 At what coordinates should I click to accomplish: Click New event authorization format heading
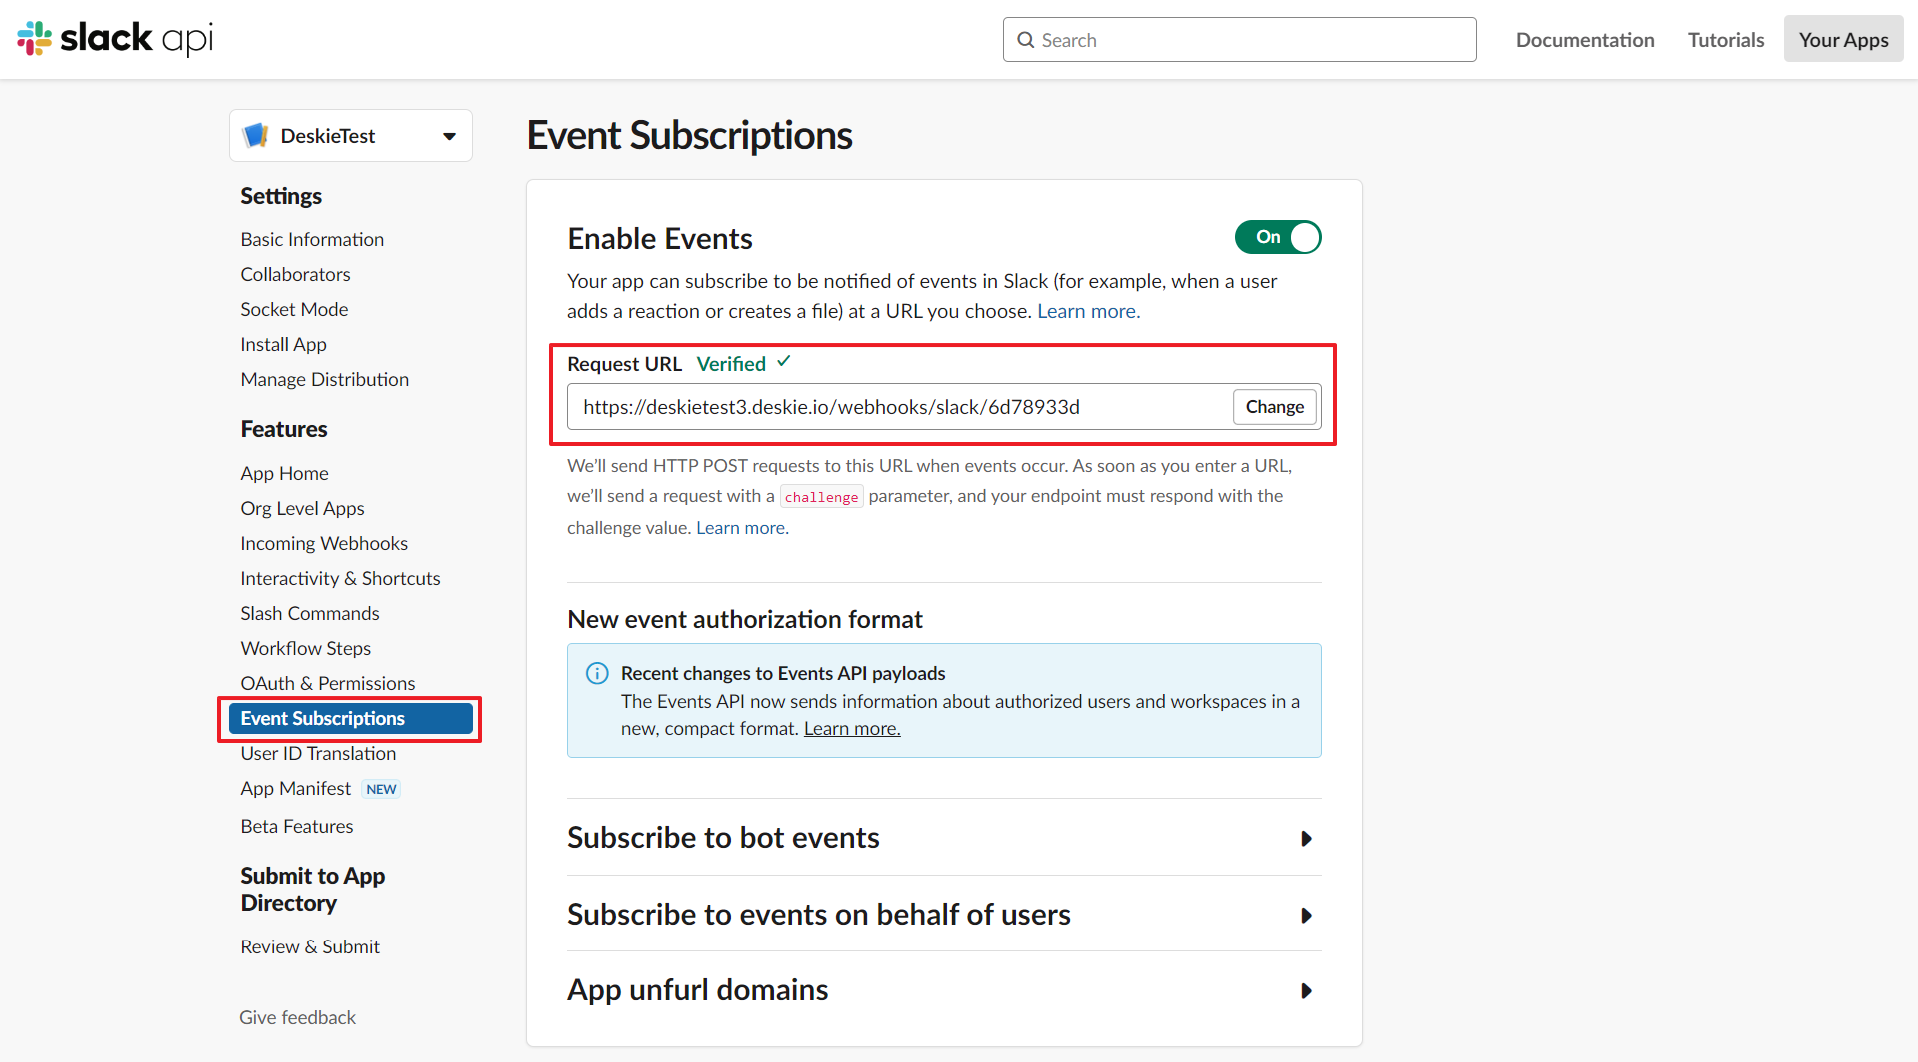[744, 619]
